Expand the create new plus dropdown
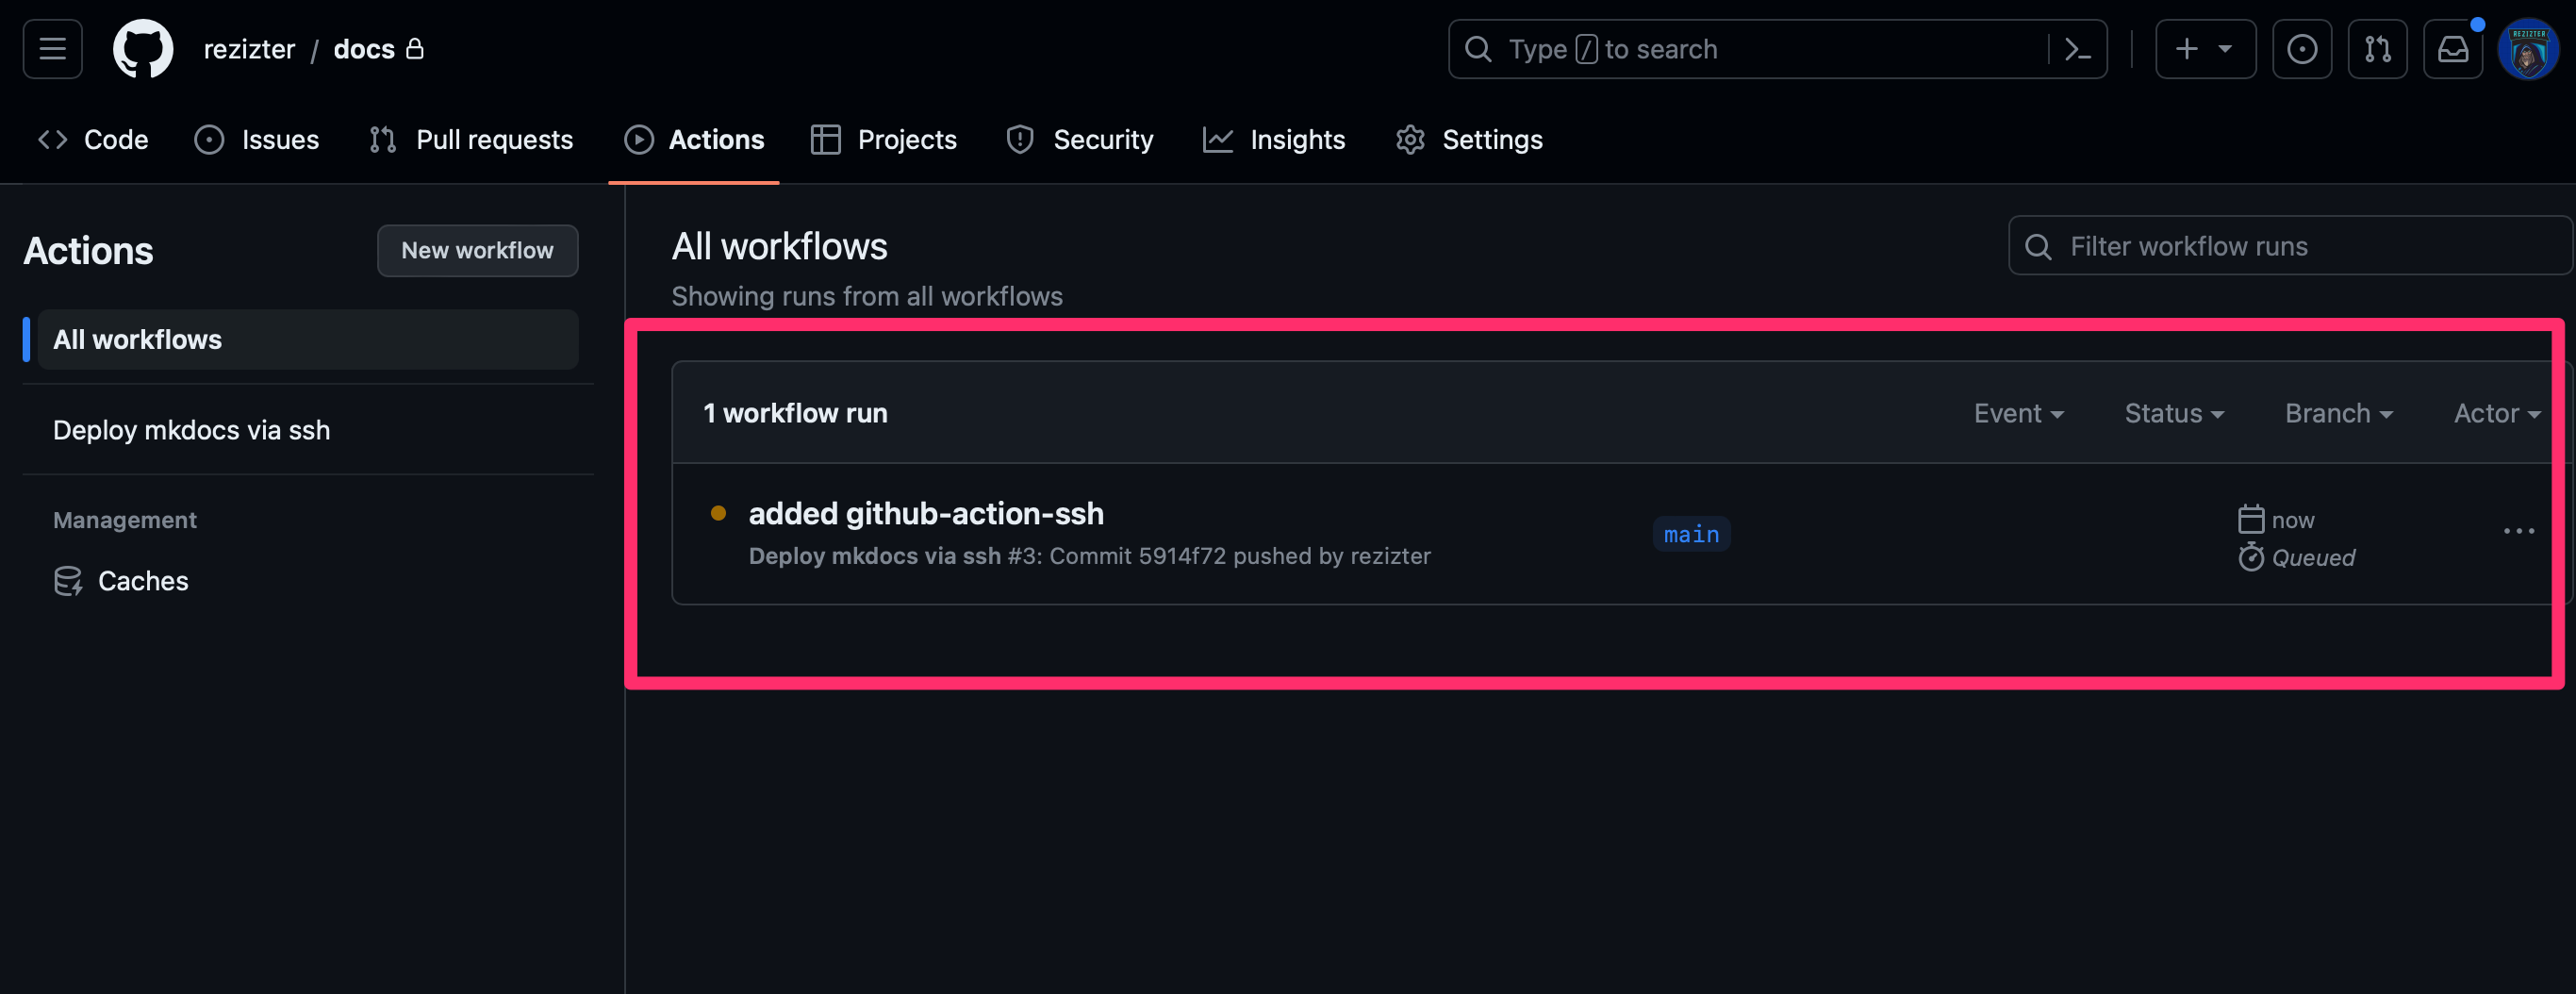The width and height of the screenshot is (2576, 994). pyautogui.click(x=2205, y=49)
